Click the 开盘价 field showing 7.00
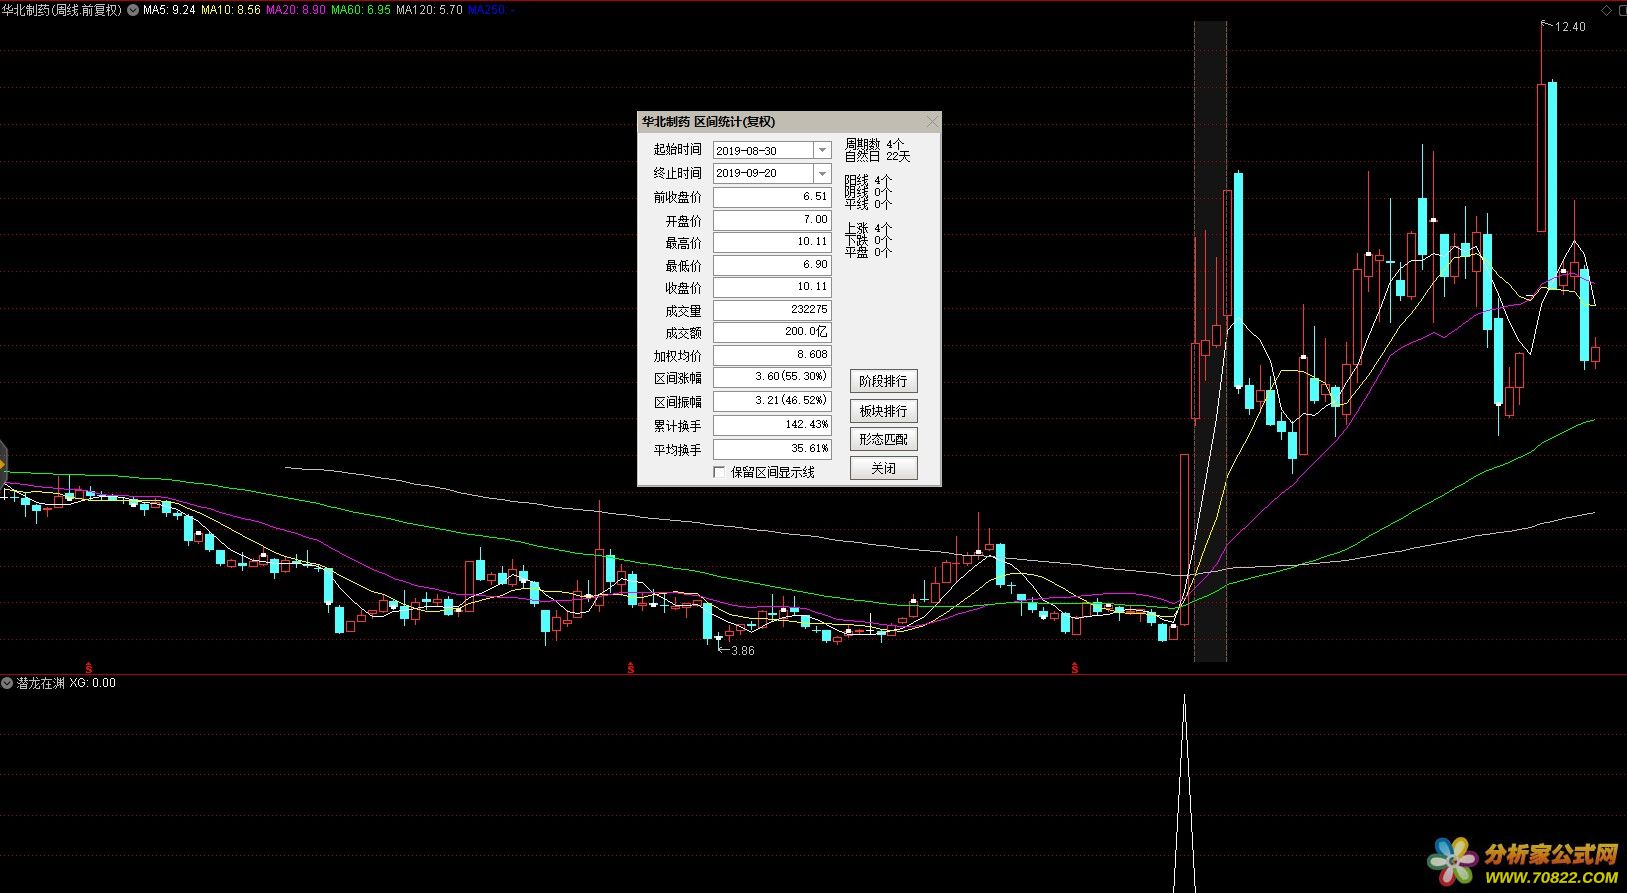 pos(771,219)
